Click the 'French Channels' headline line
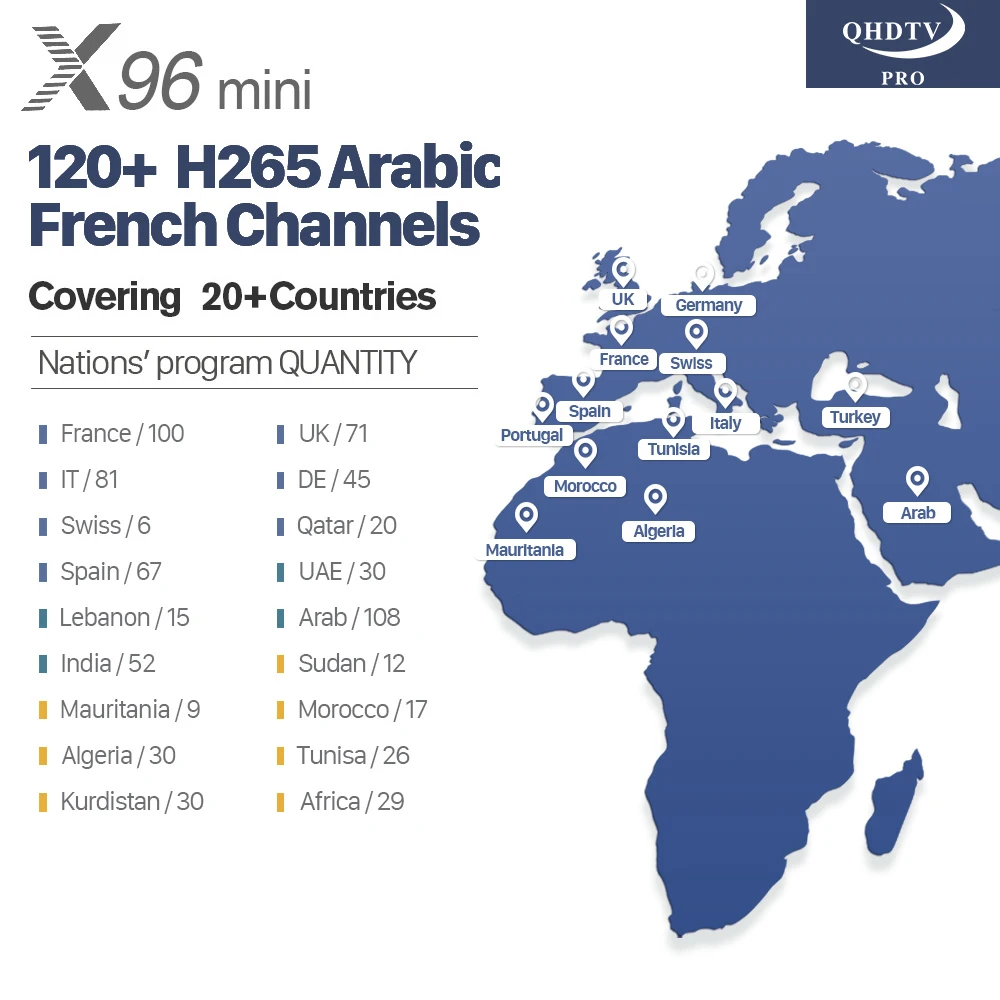 254,224
